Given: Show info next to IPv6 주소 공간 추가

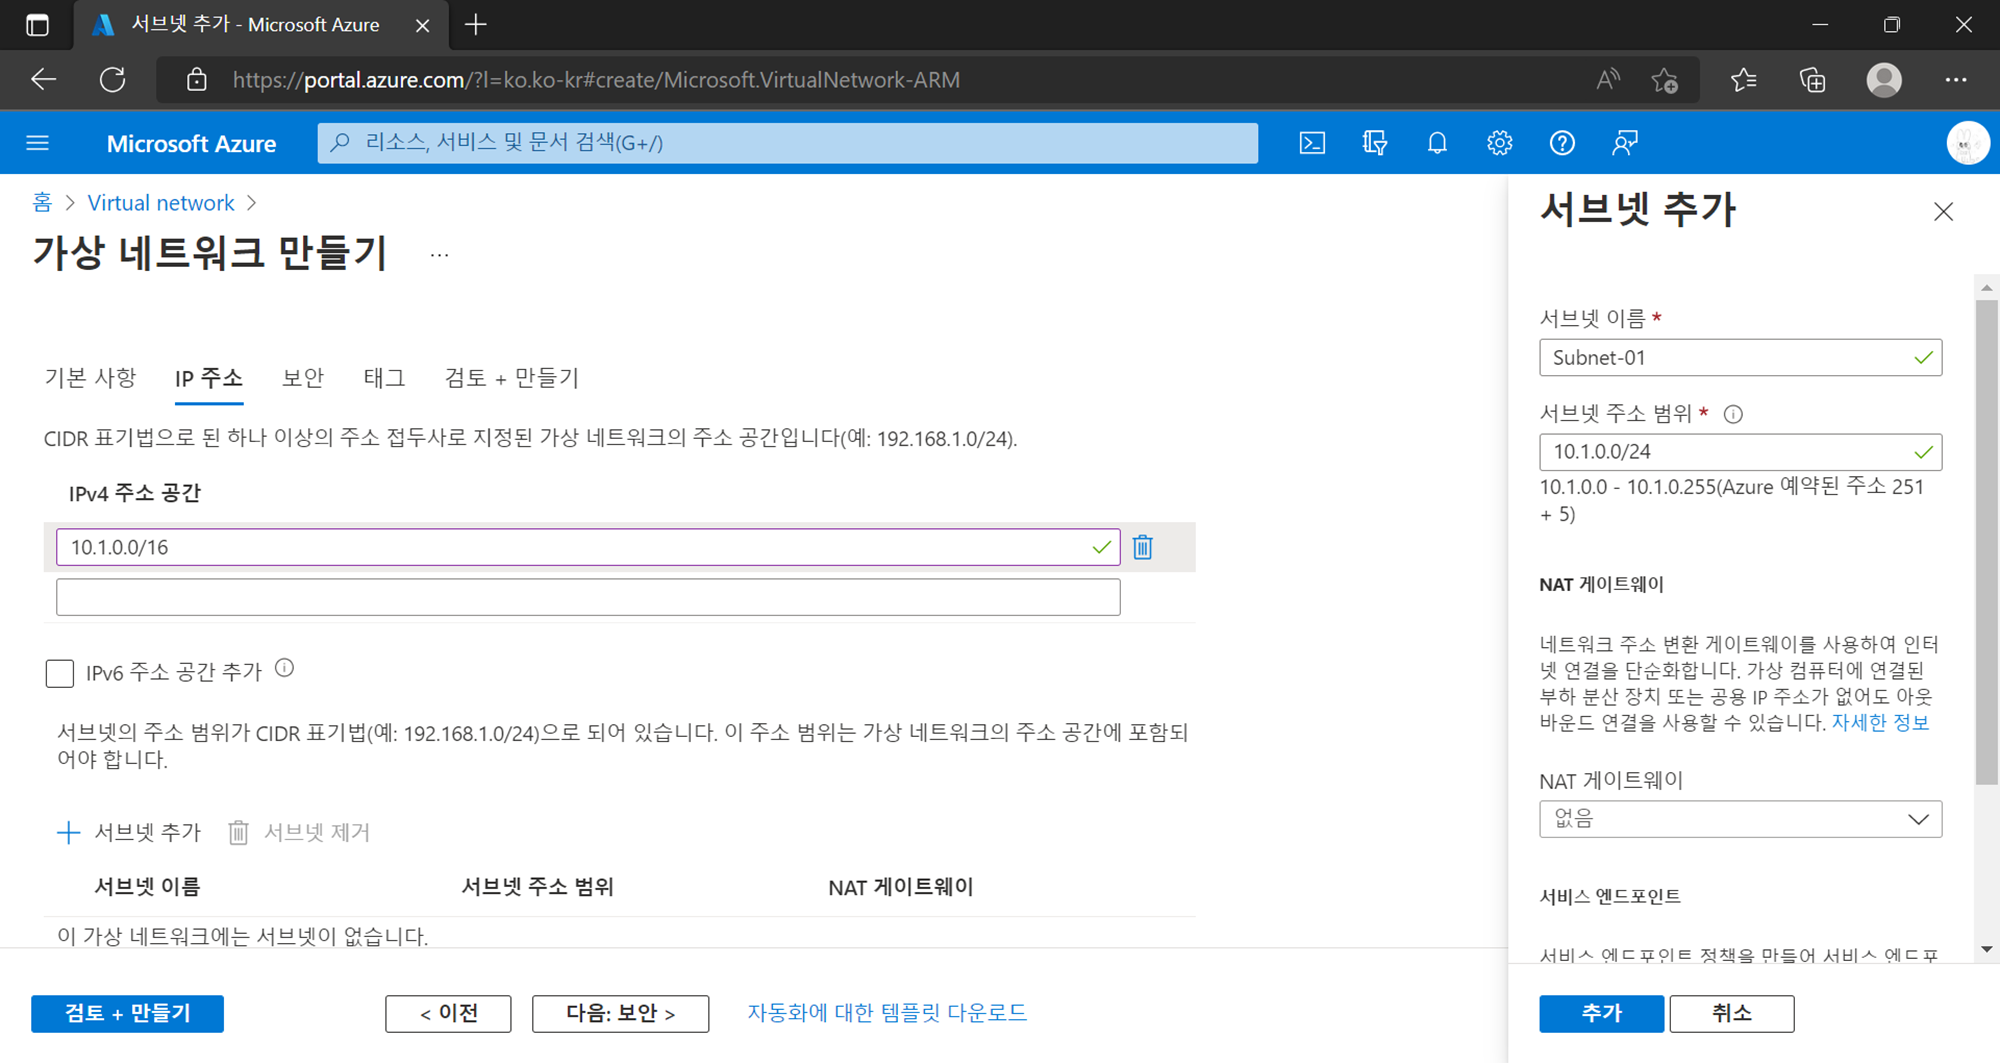Looking at the screenshot, I should pyautogui.click(x=285, y=668).
